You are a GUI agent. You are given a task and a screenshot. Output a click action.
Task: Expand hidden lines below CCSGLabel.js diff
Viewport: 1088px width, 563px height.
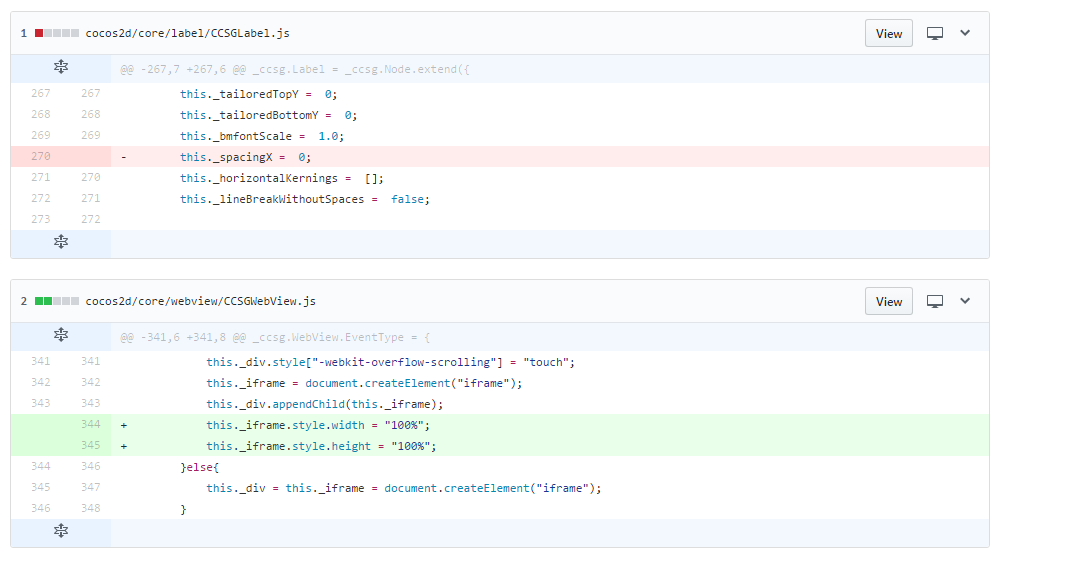click(60, 242)
